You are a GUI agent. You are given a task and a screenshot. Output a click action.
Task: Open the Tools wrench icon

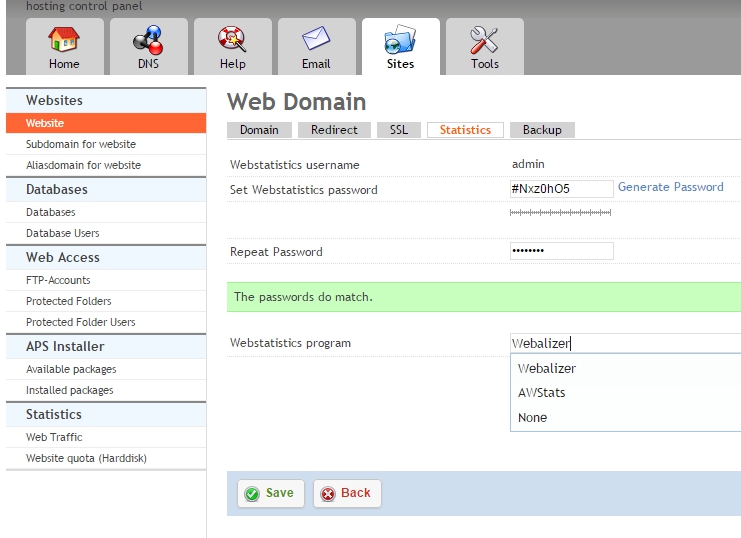[x=484, y=39]
